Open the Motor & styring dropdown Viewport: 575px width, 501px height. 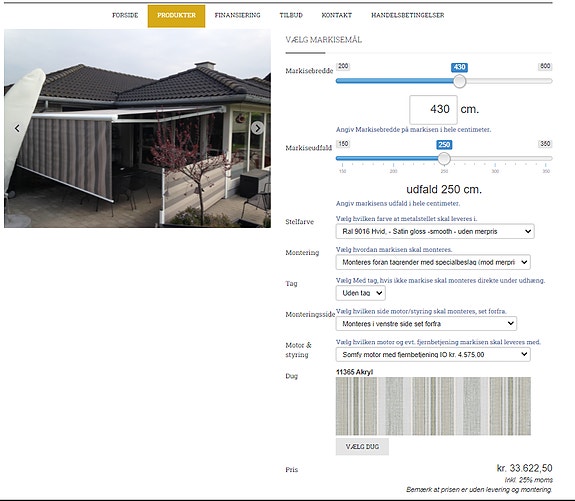coord(433,355)
